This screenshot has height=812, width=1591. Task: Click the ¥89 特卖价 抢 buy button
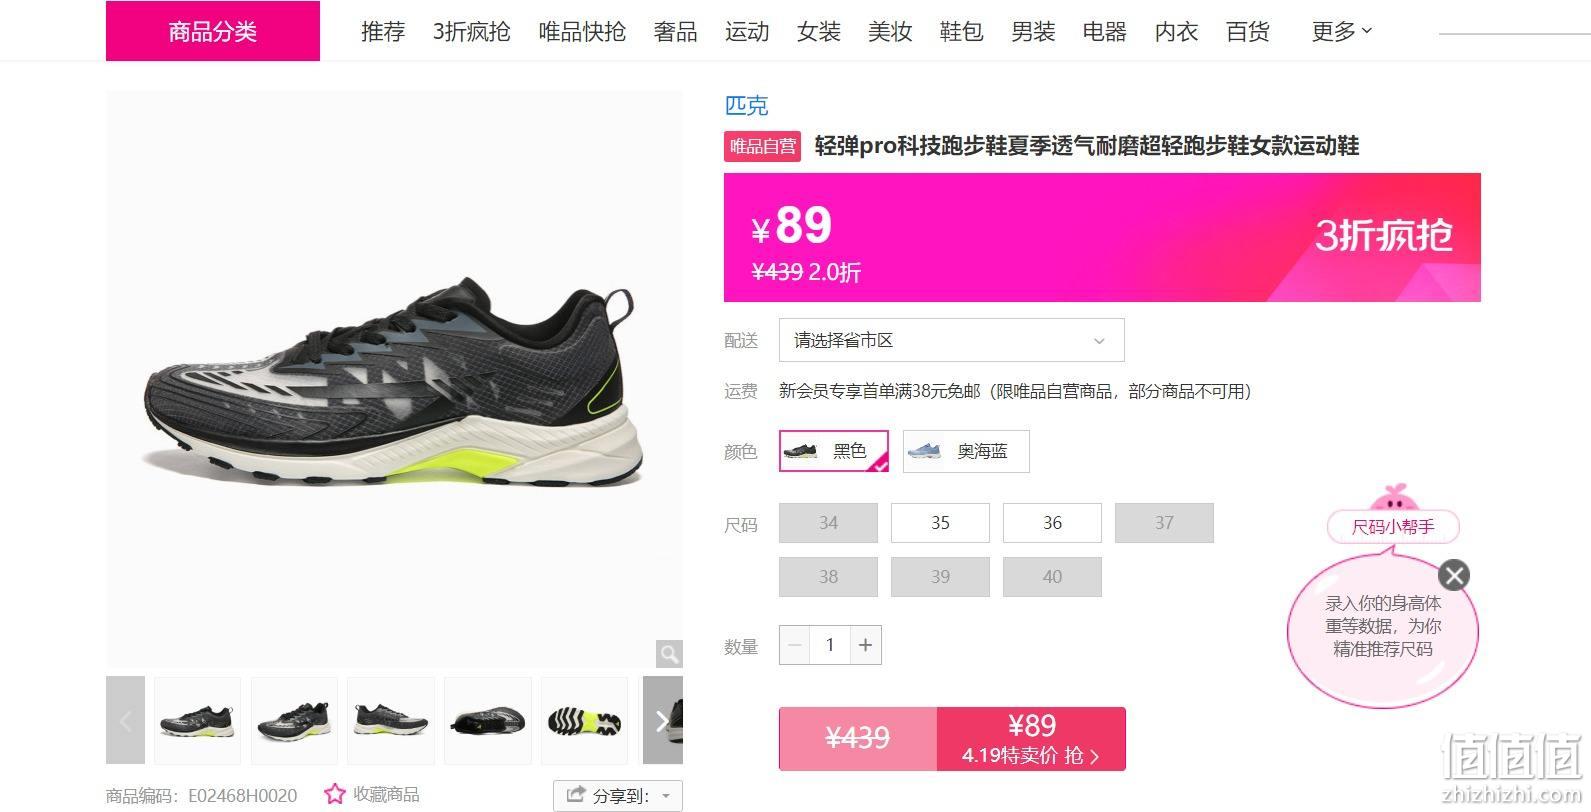point(1031,739)
